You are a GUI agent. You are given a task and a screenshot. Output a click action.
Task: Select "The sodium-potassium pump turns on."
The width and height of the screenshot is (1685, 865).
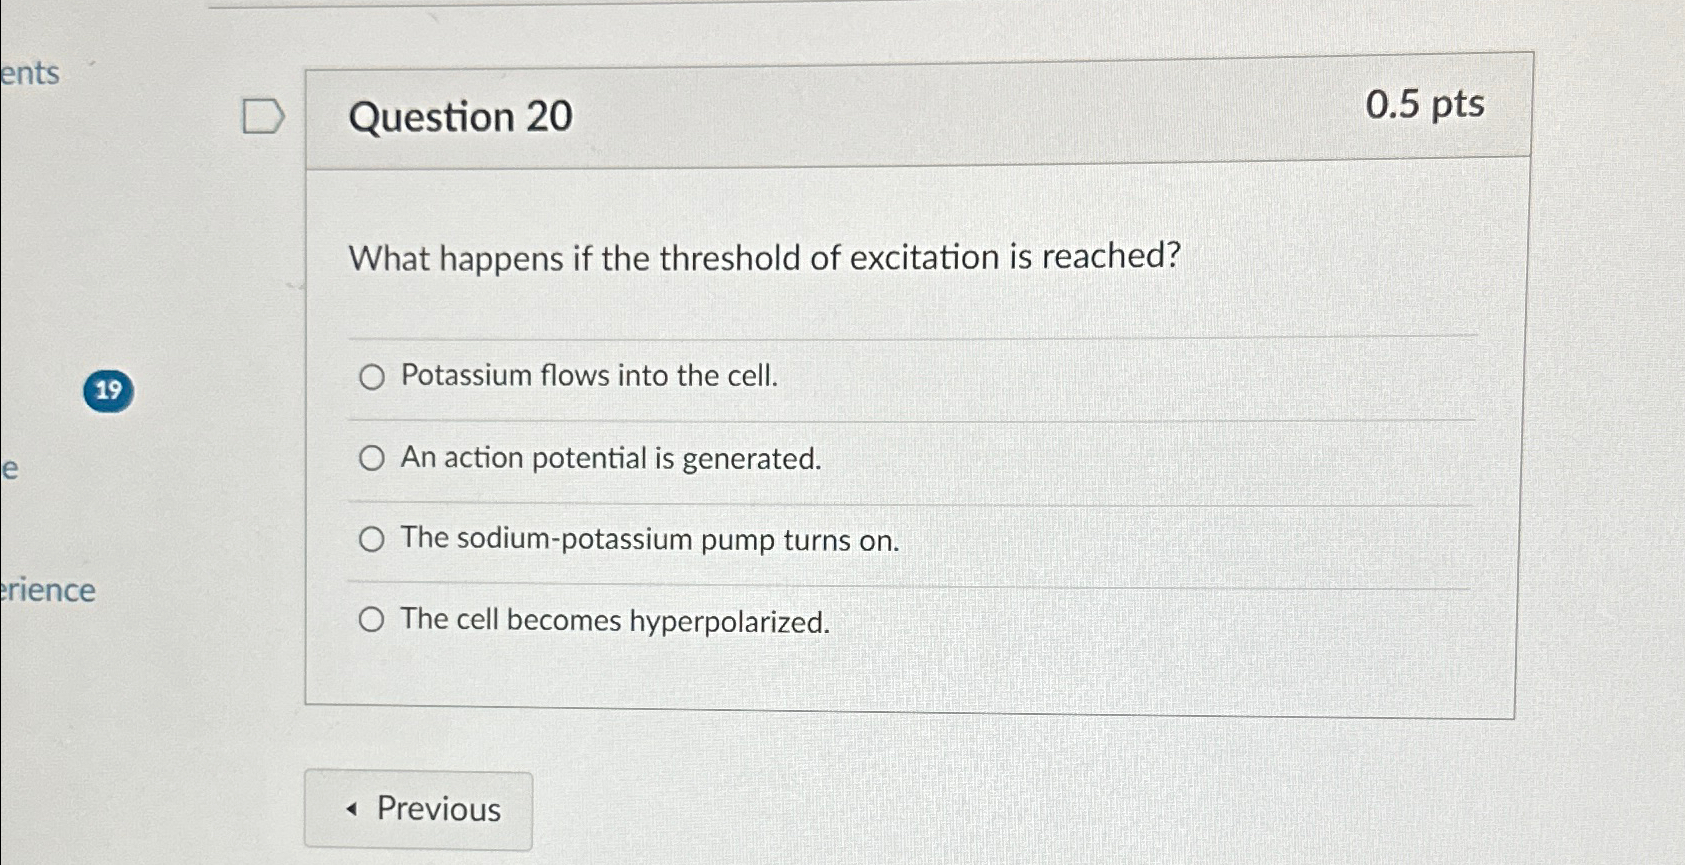374,539
